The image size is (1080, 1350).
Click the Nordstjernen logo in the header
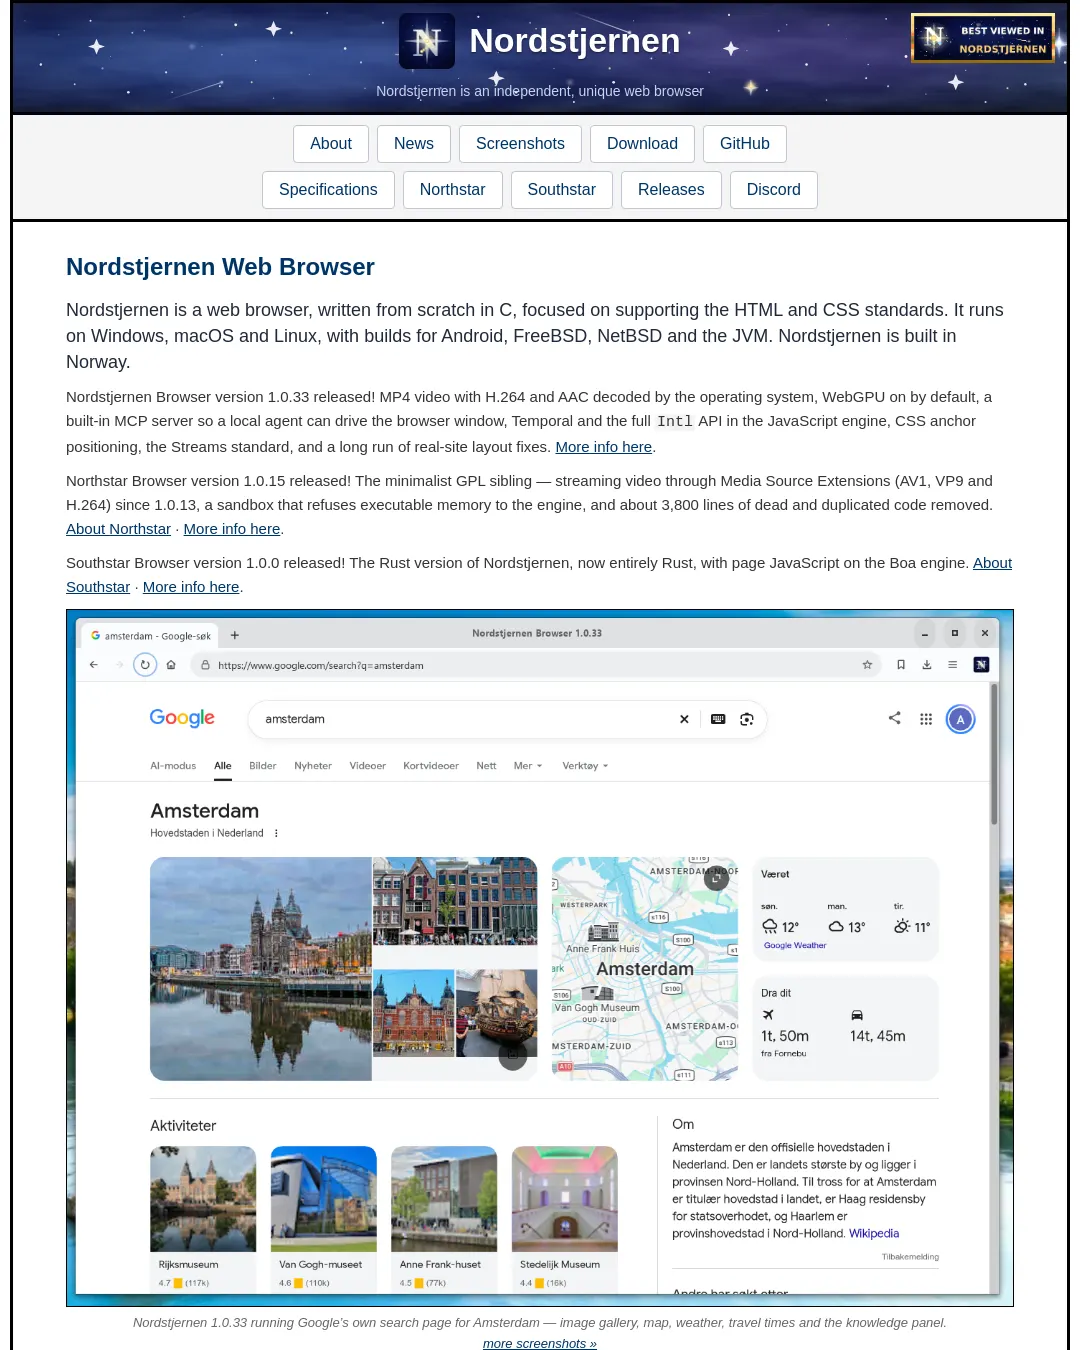click(427, 41)
